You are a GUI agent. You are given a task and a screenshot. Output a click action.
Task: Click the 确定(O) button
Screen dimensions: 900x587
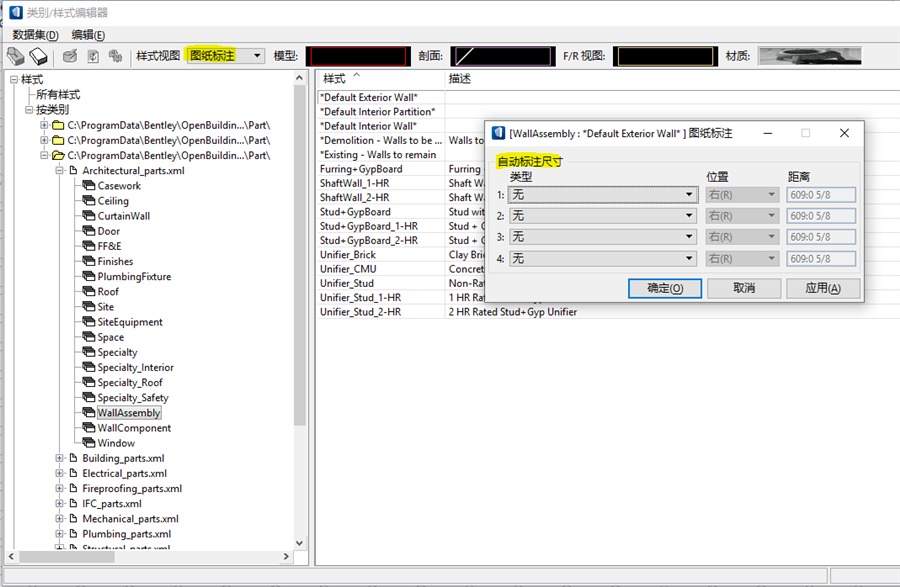[665, 288]
